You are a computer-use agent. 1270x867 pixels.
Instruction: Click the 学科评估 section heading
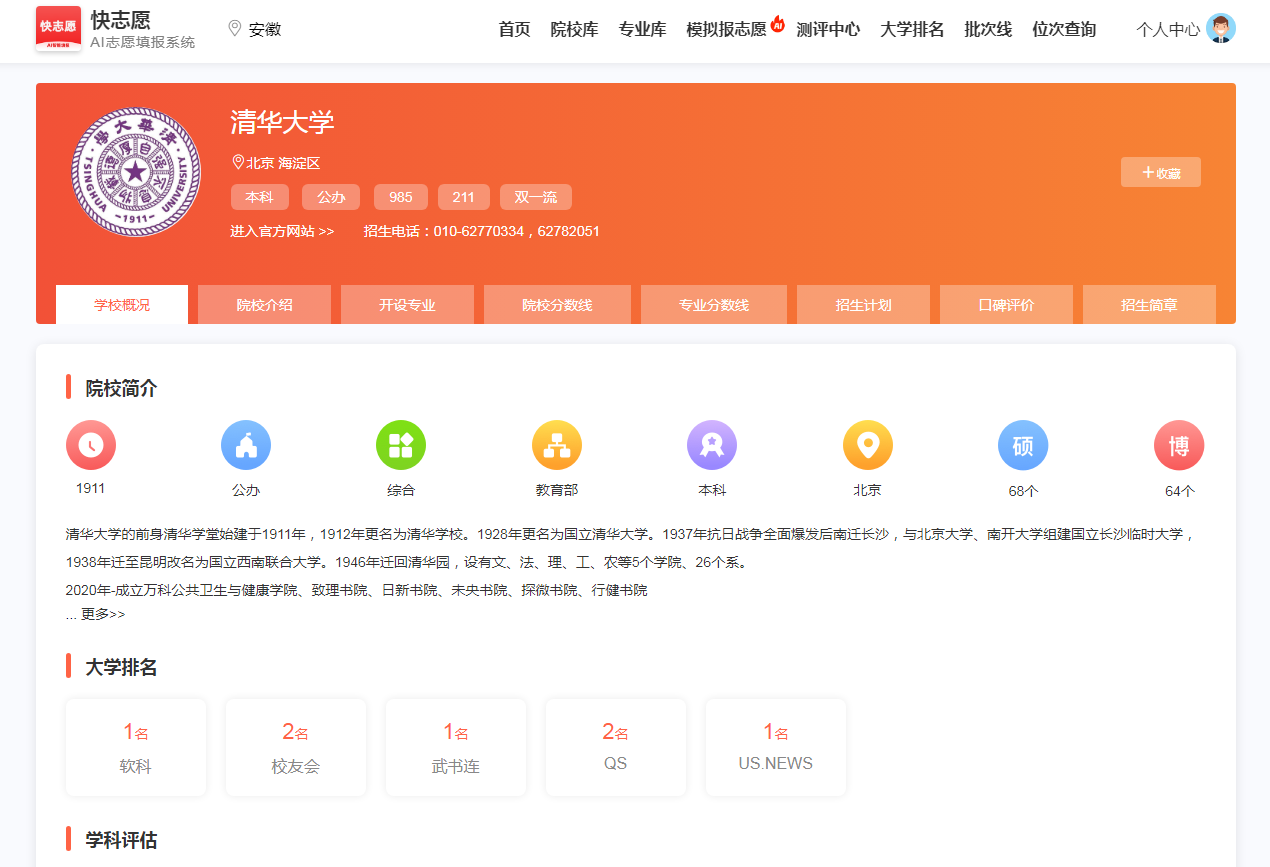point(121,839)
